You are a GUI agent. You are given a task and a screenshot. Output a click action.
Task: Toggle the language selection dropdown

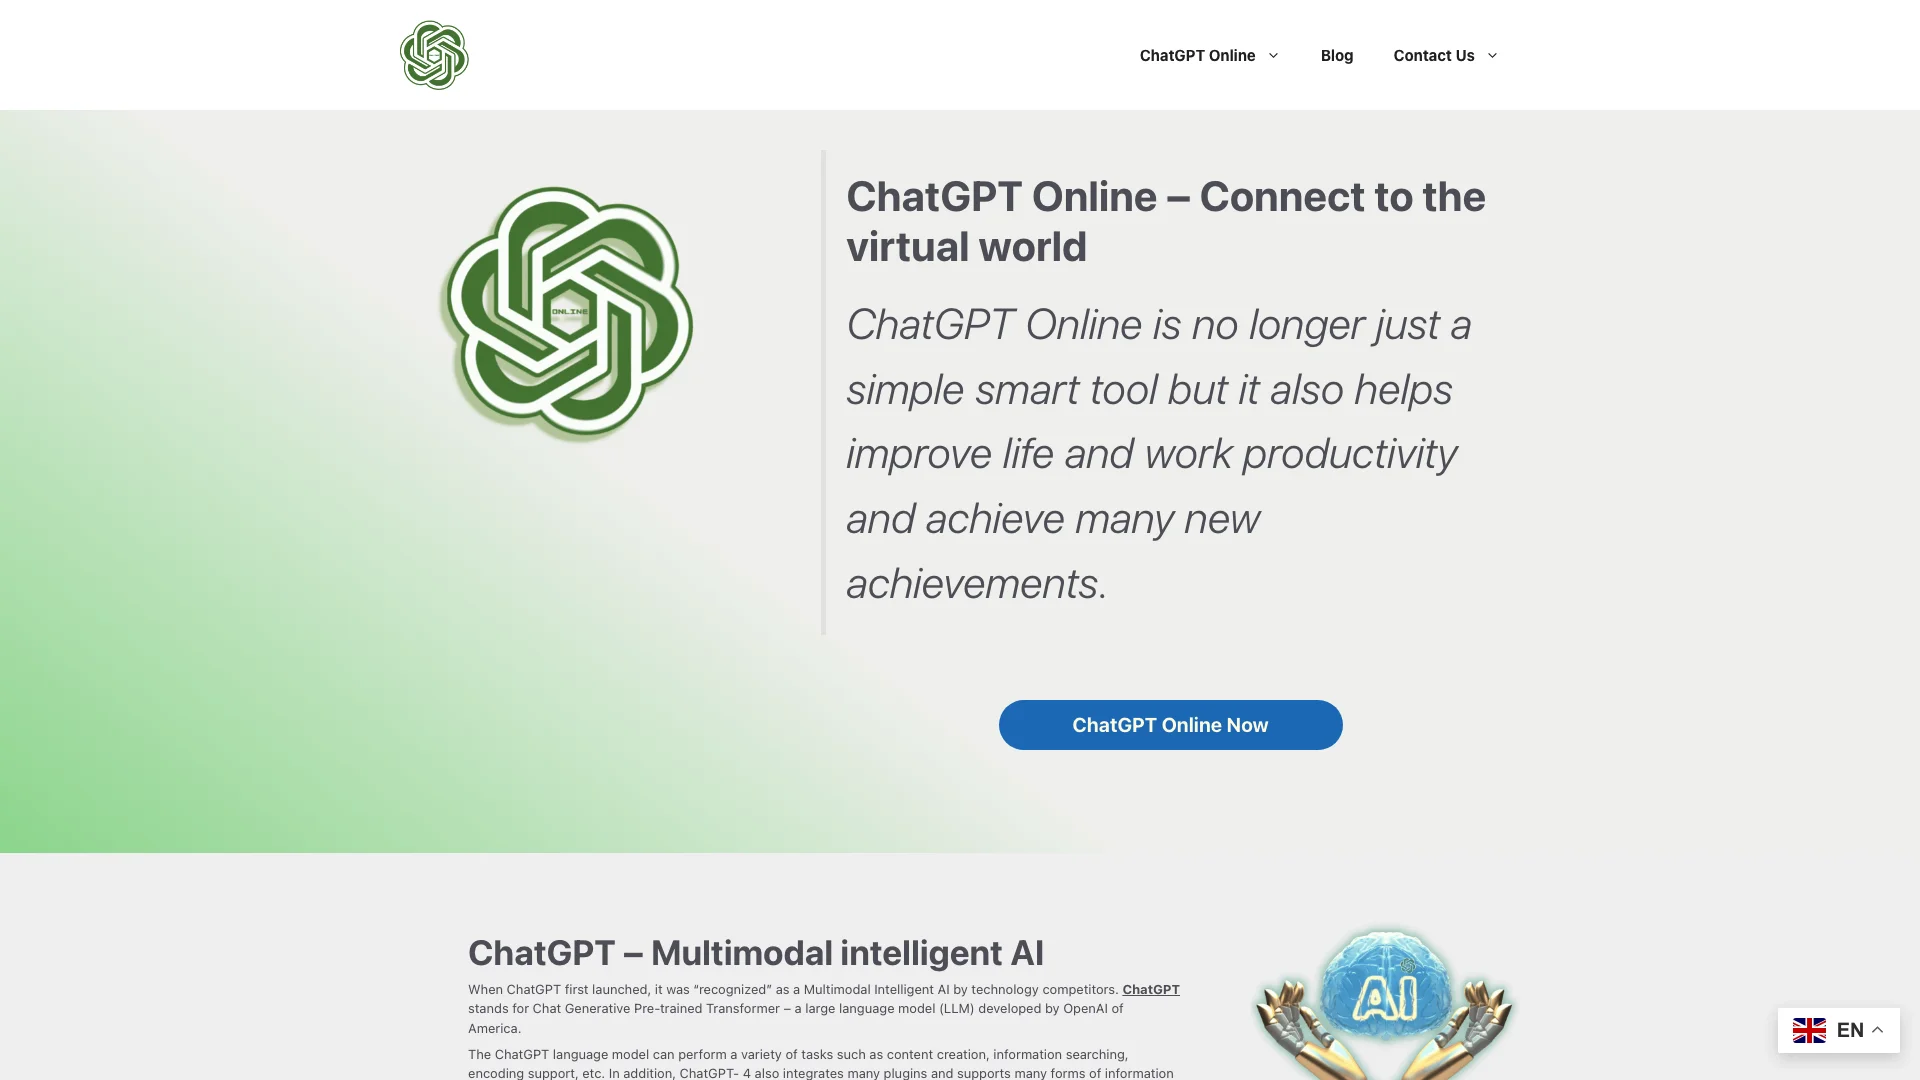pos(1838,1029)
